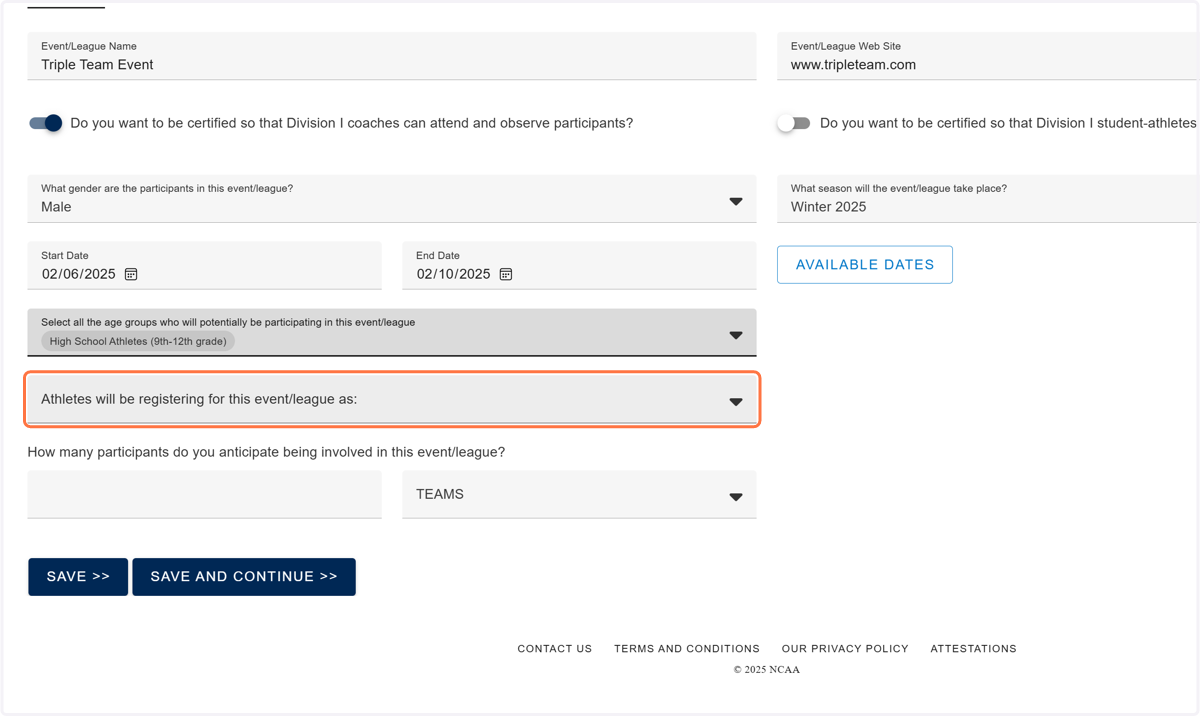Open the CONTACT US link
The width and height of the screenshot is (1200, 716).
(555, 649)
